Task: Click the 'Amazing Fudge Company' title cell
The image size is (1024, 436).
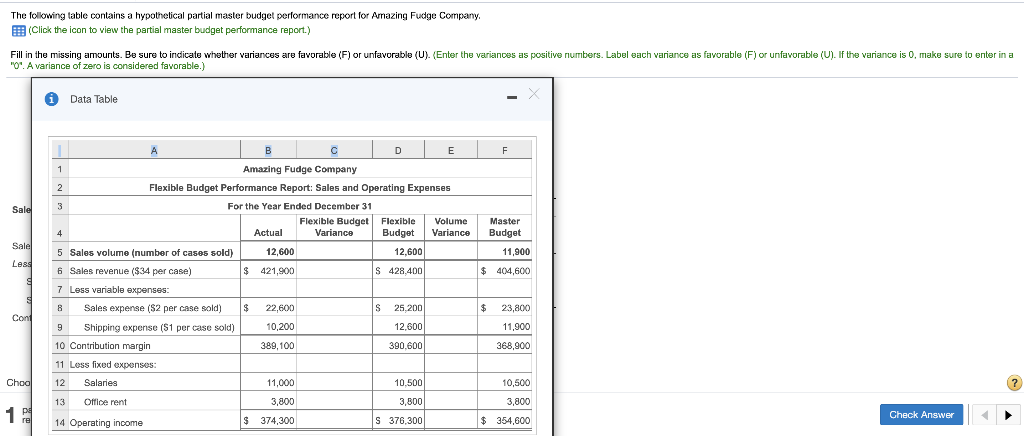Action: [x=300, y=169]
